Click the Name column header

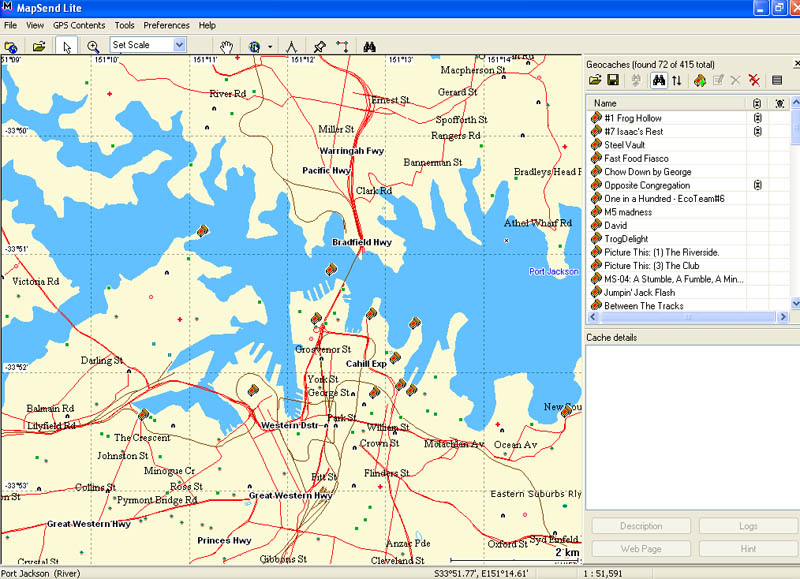(x=667, y=103)
